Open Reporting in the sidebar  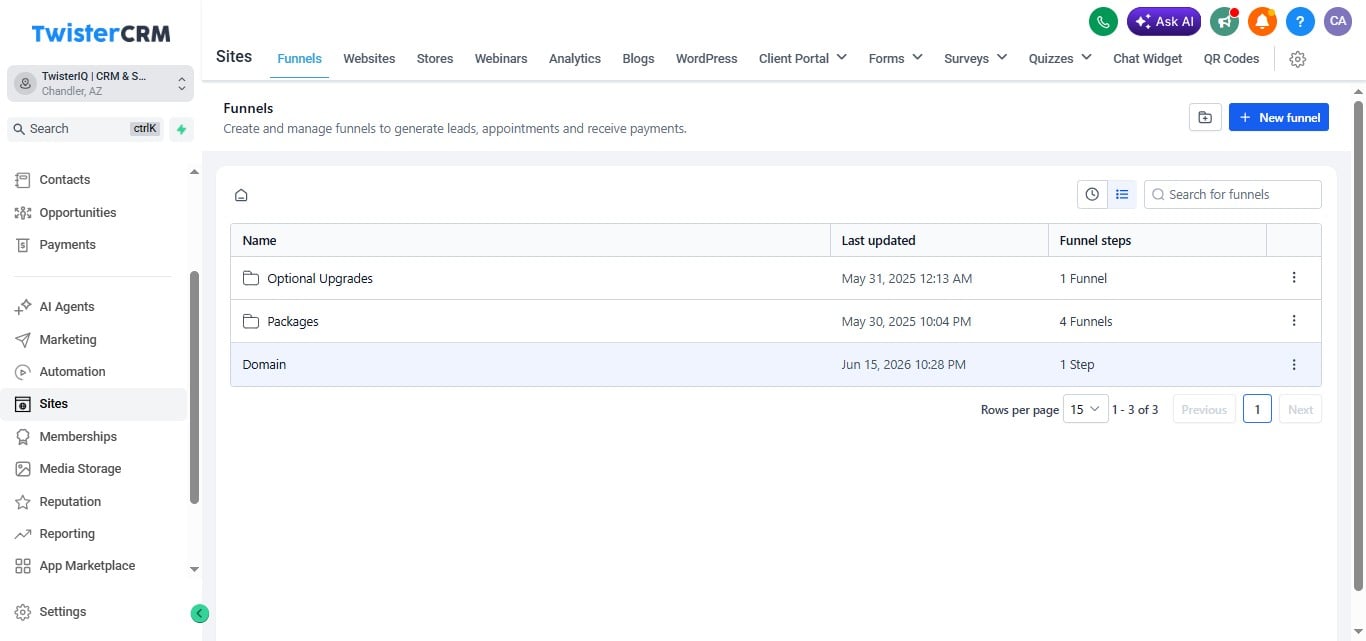(67, 534)
